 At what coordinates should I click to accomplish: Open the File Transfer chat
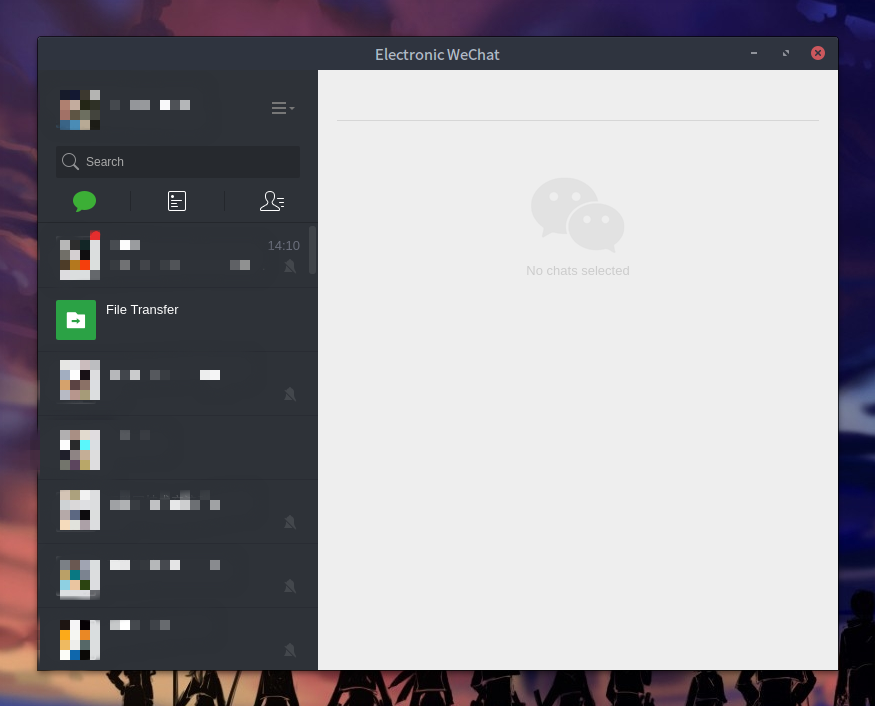point(178,320)
